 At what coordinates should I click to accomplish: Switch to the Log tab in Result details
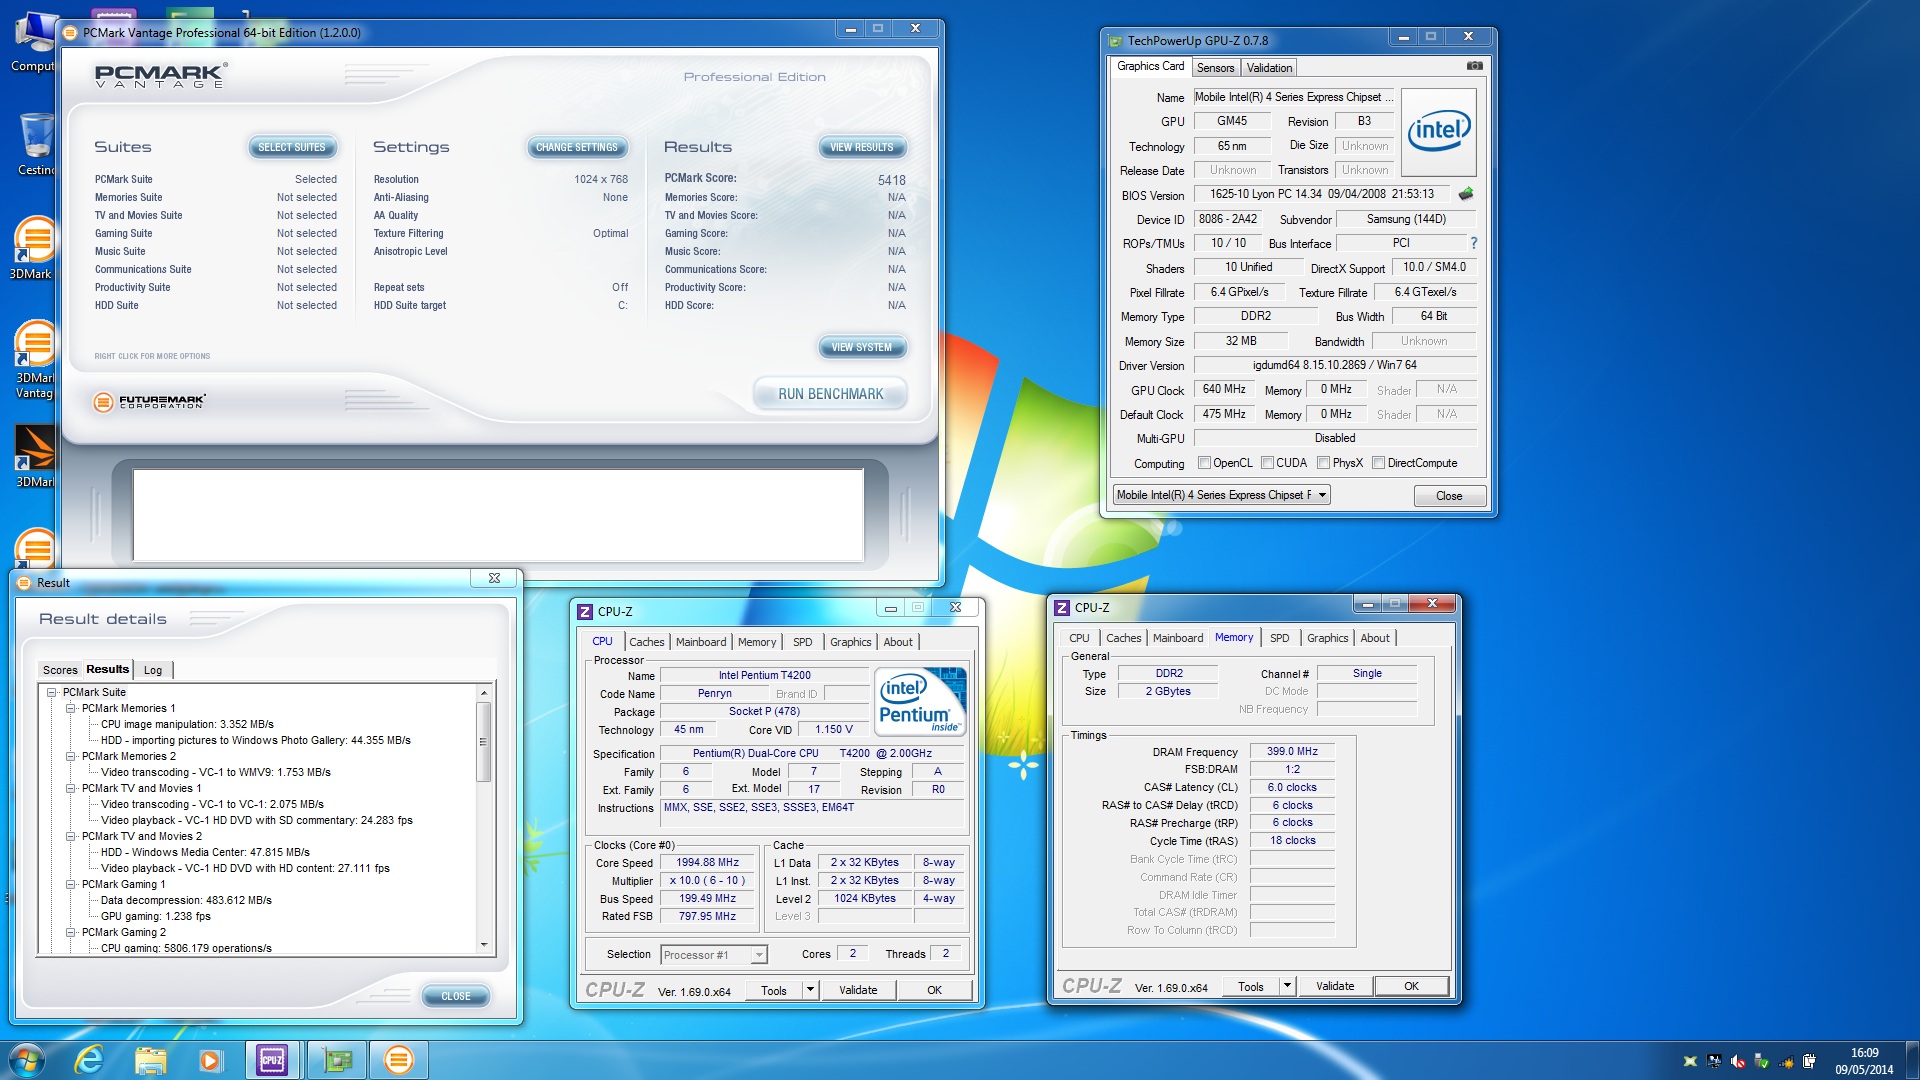153,670
